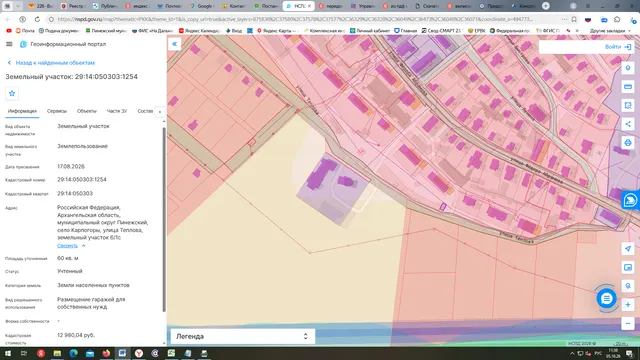Open the chat support bubble
The height and width of the screenshot is (360, 640).
[607, 299]
